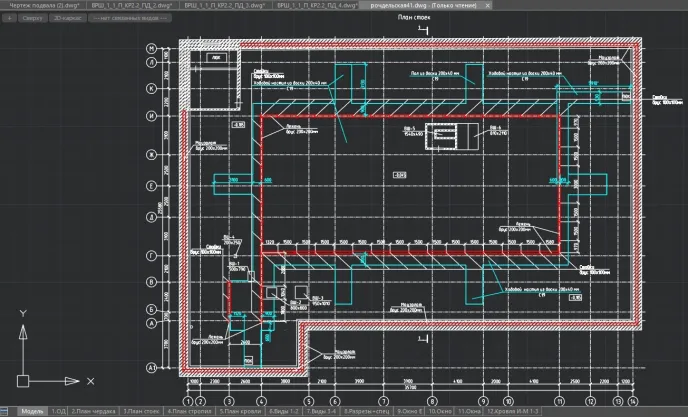Select the grid axis bubble labeled М

[151, 48]
